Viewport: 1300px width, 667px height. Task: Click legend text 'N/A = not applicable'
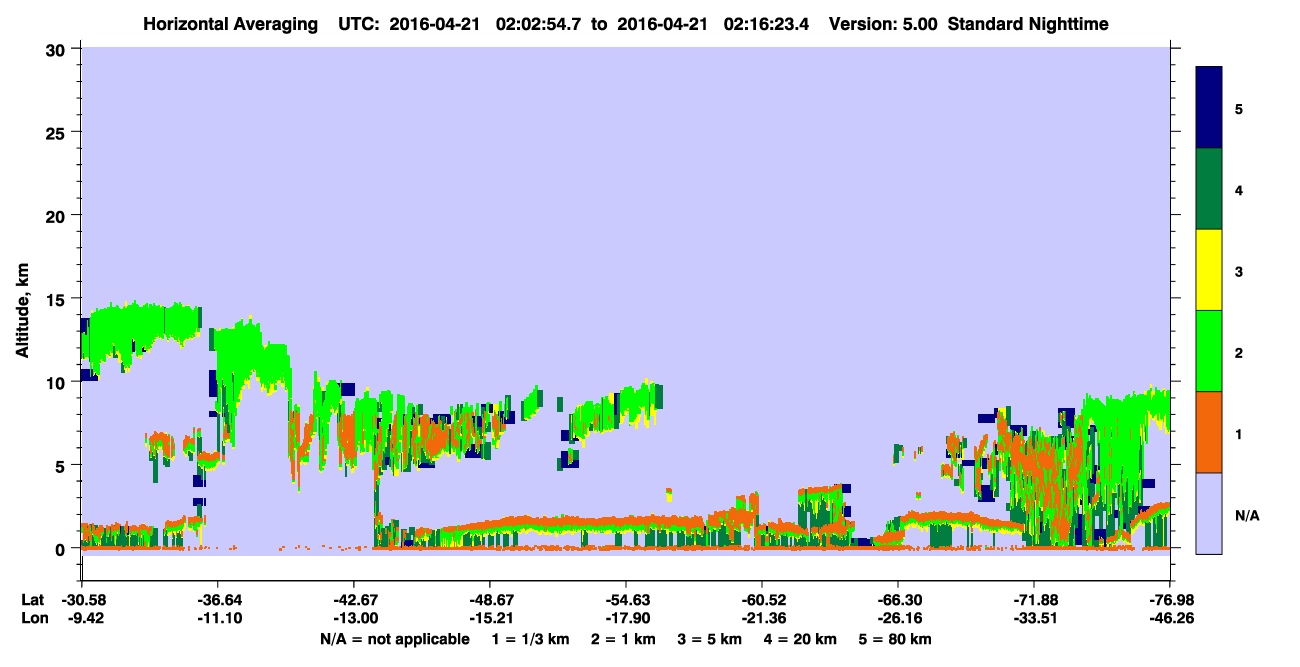[x=395, y=639]
